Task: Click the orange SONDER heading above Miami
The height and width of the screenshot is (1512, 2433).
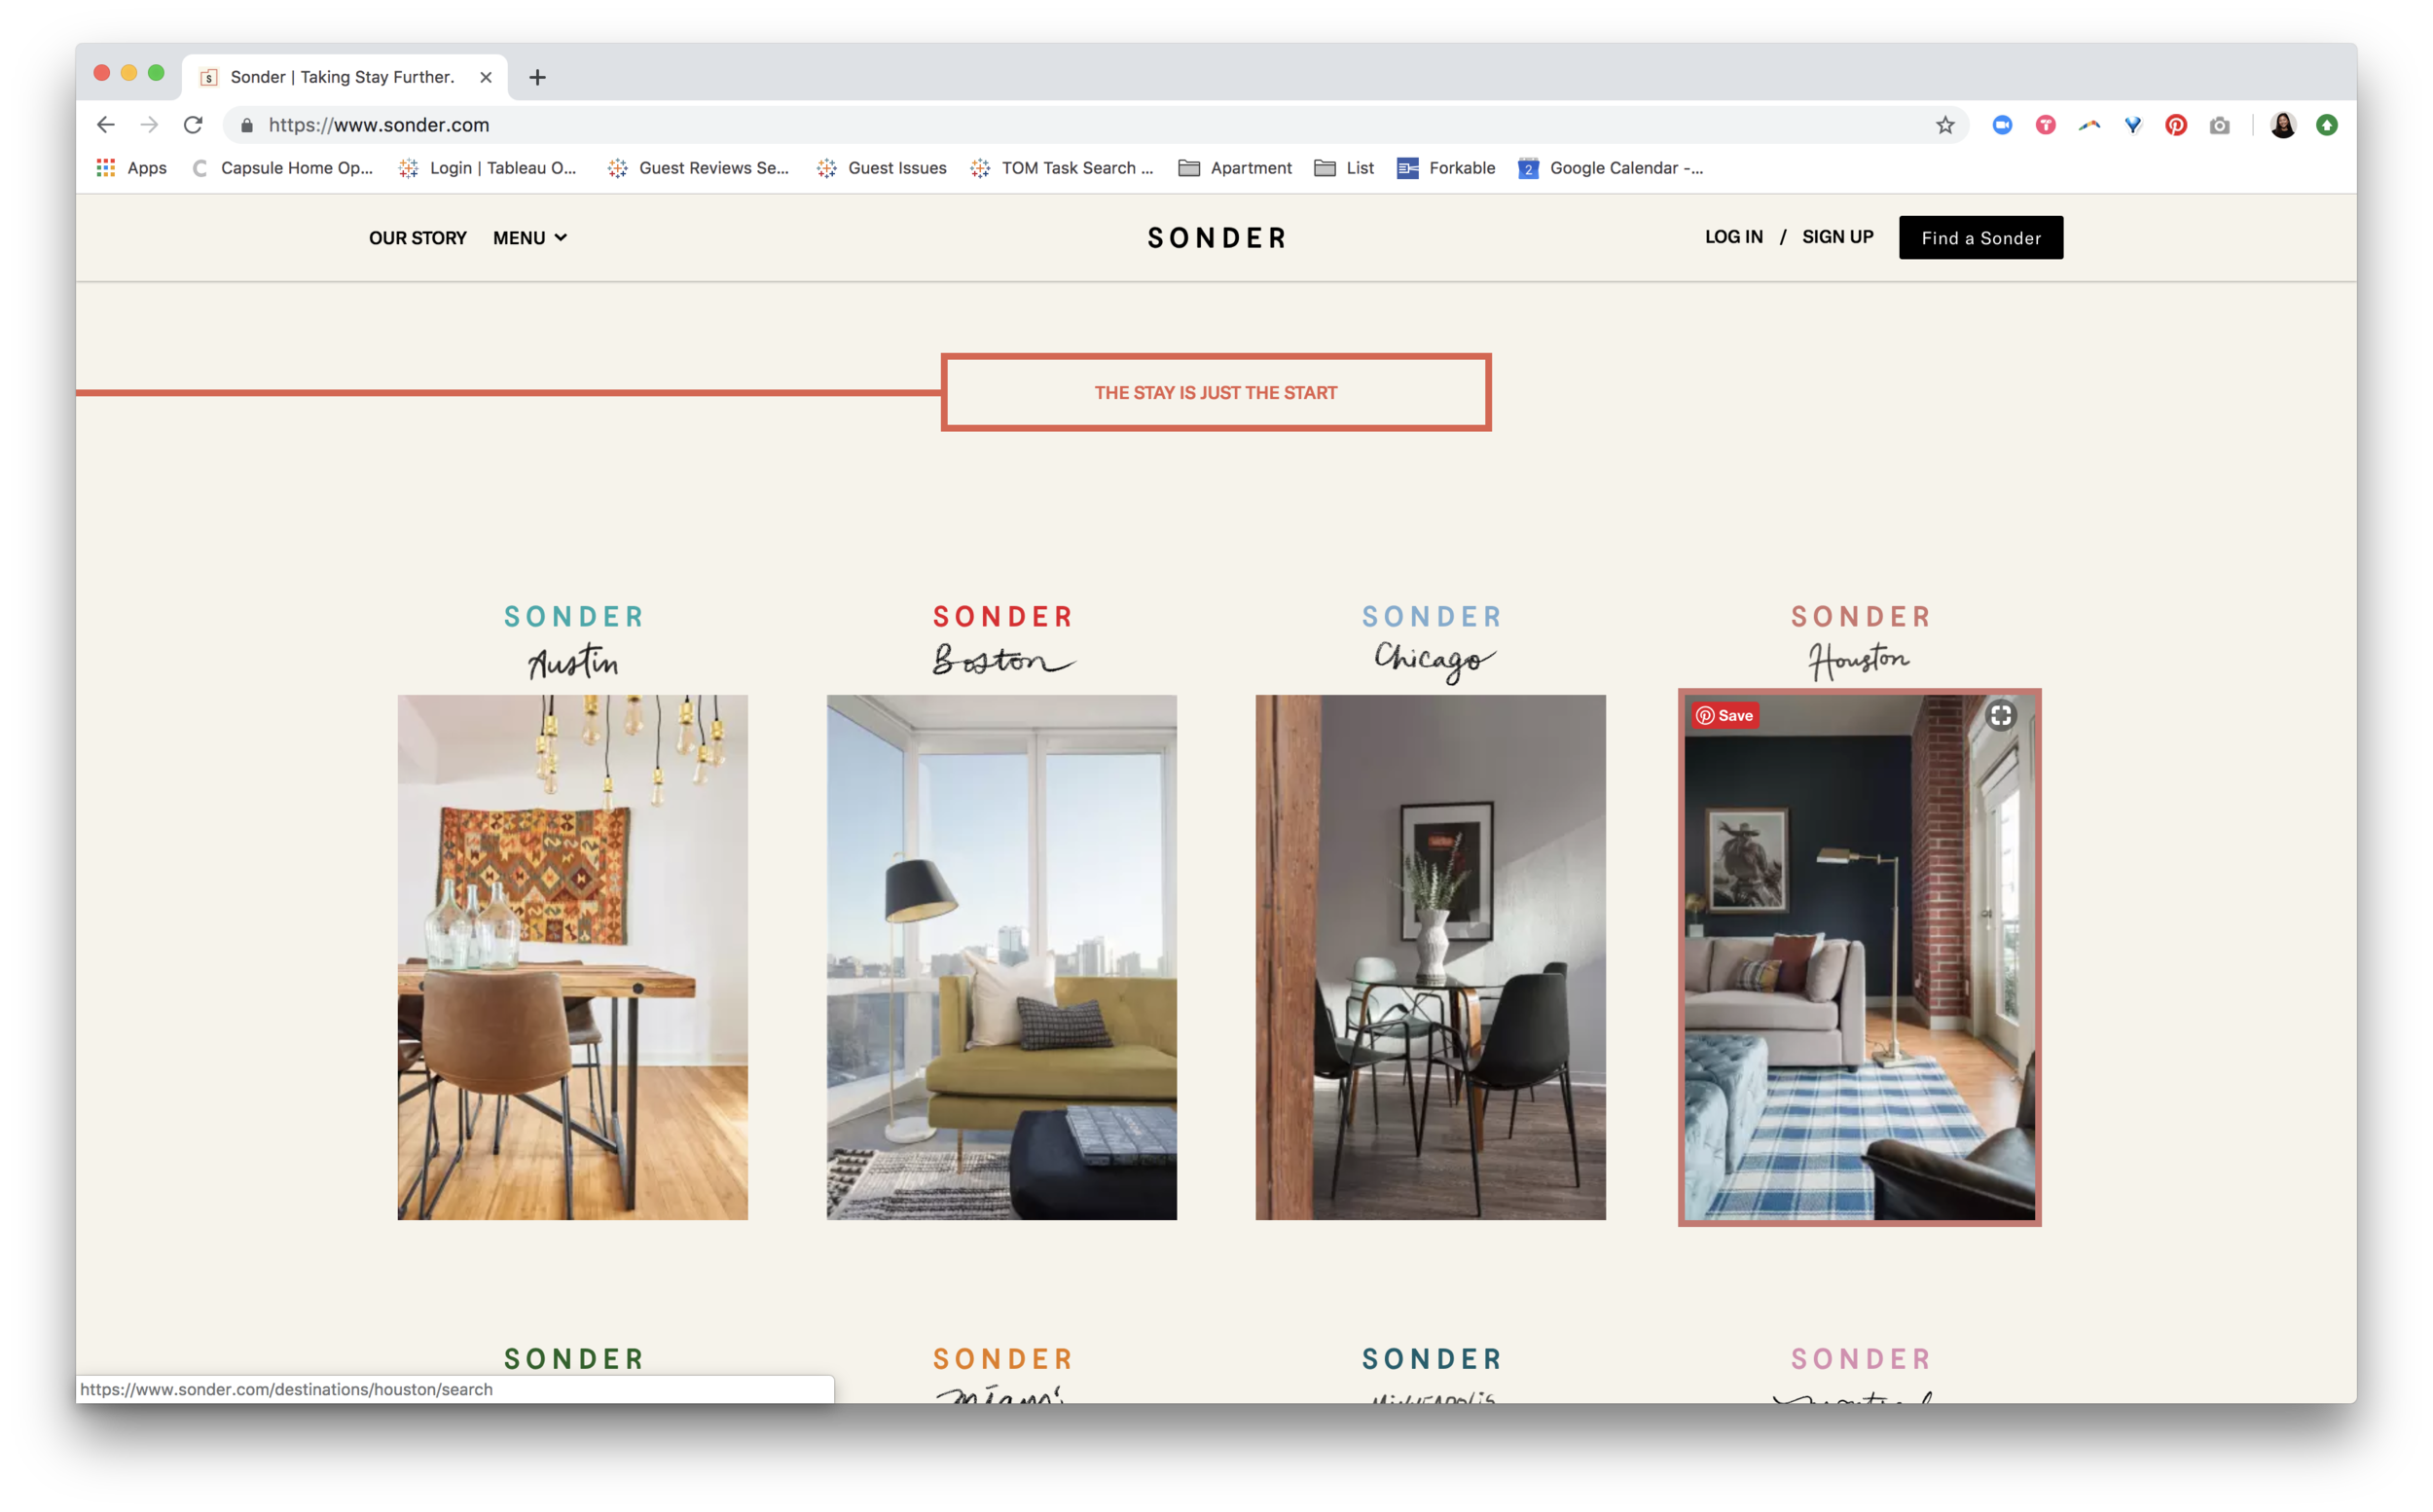Action: [x=1003, y=1359]
